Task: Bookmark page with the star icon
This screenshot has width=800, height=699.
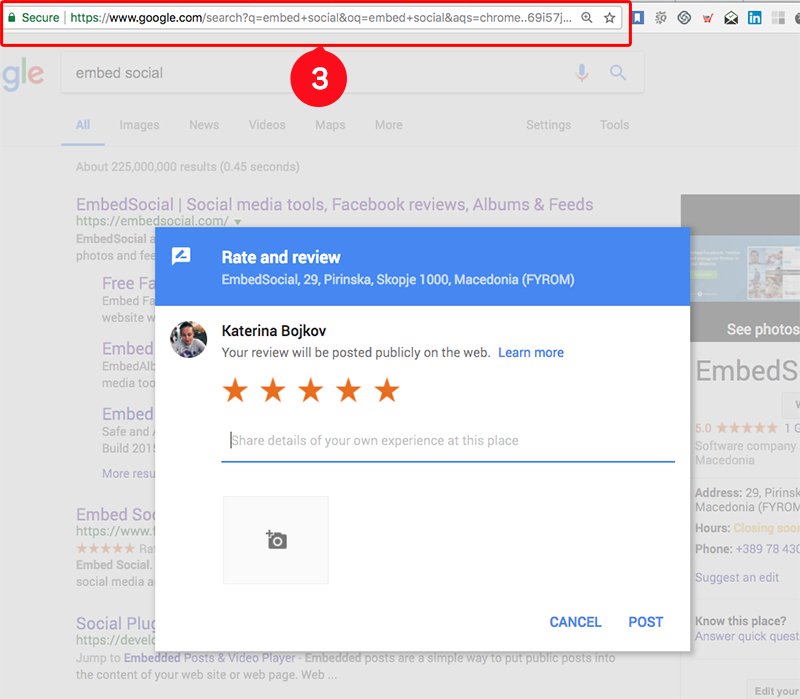Action: (x=609, y=18)
